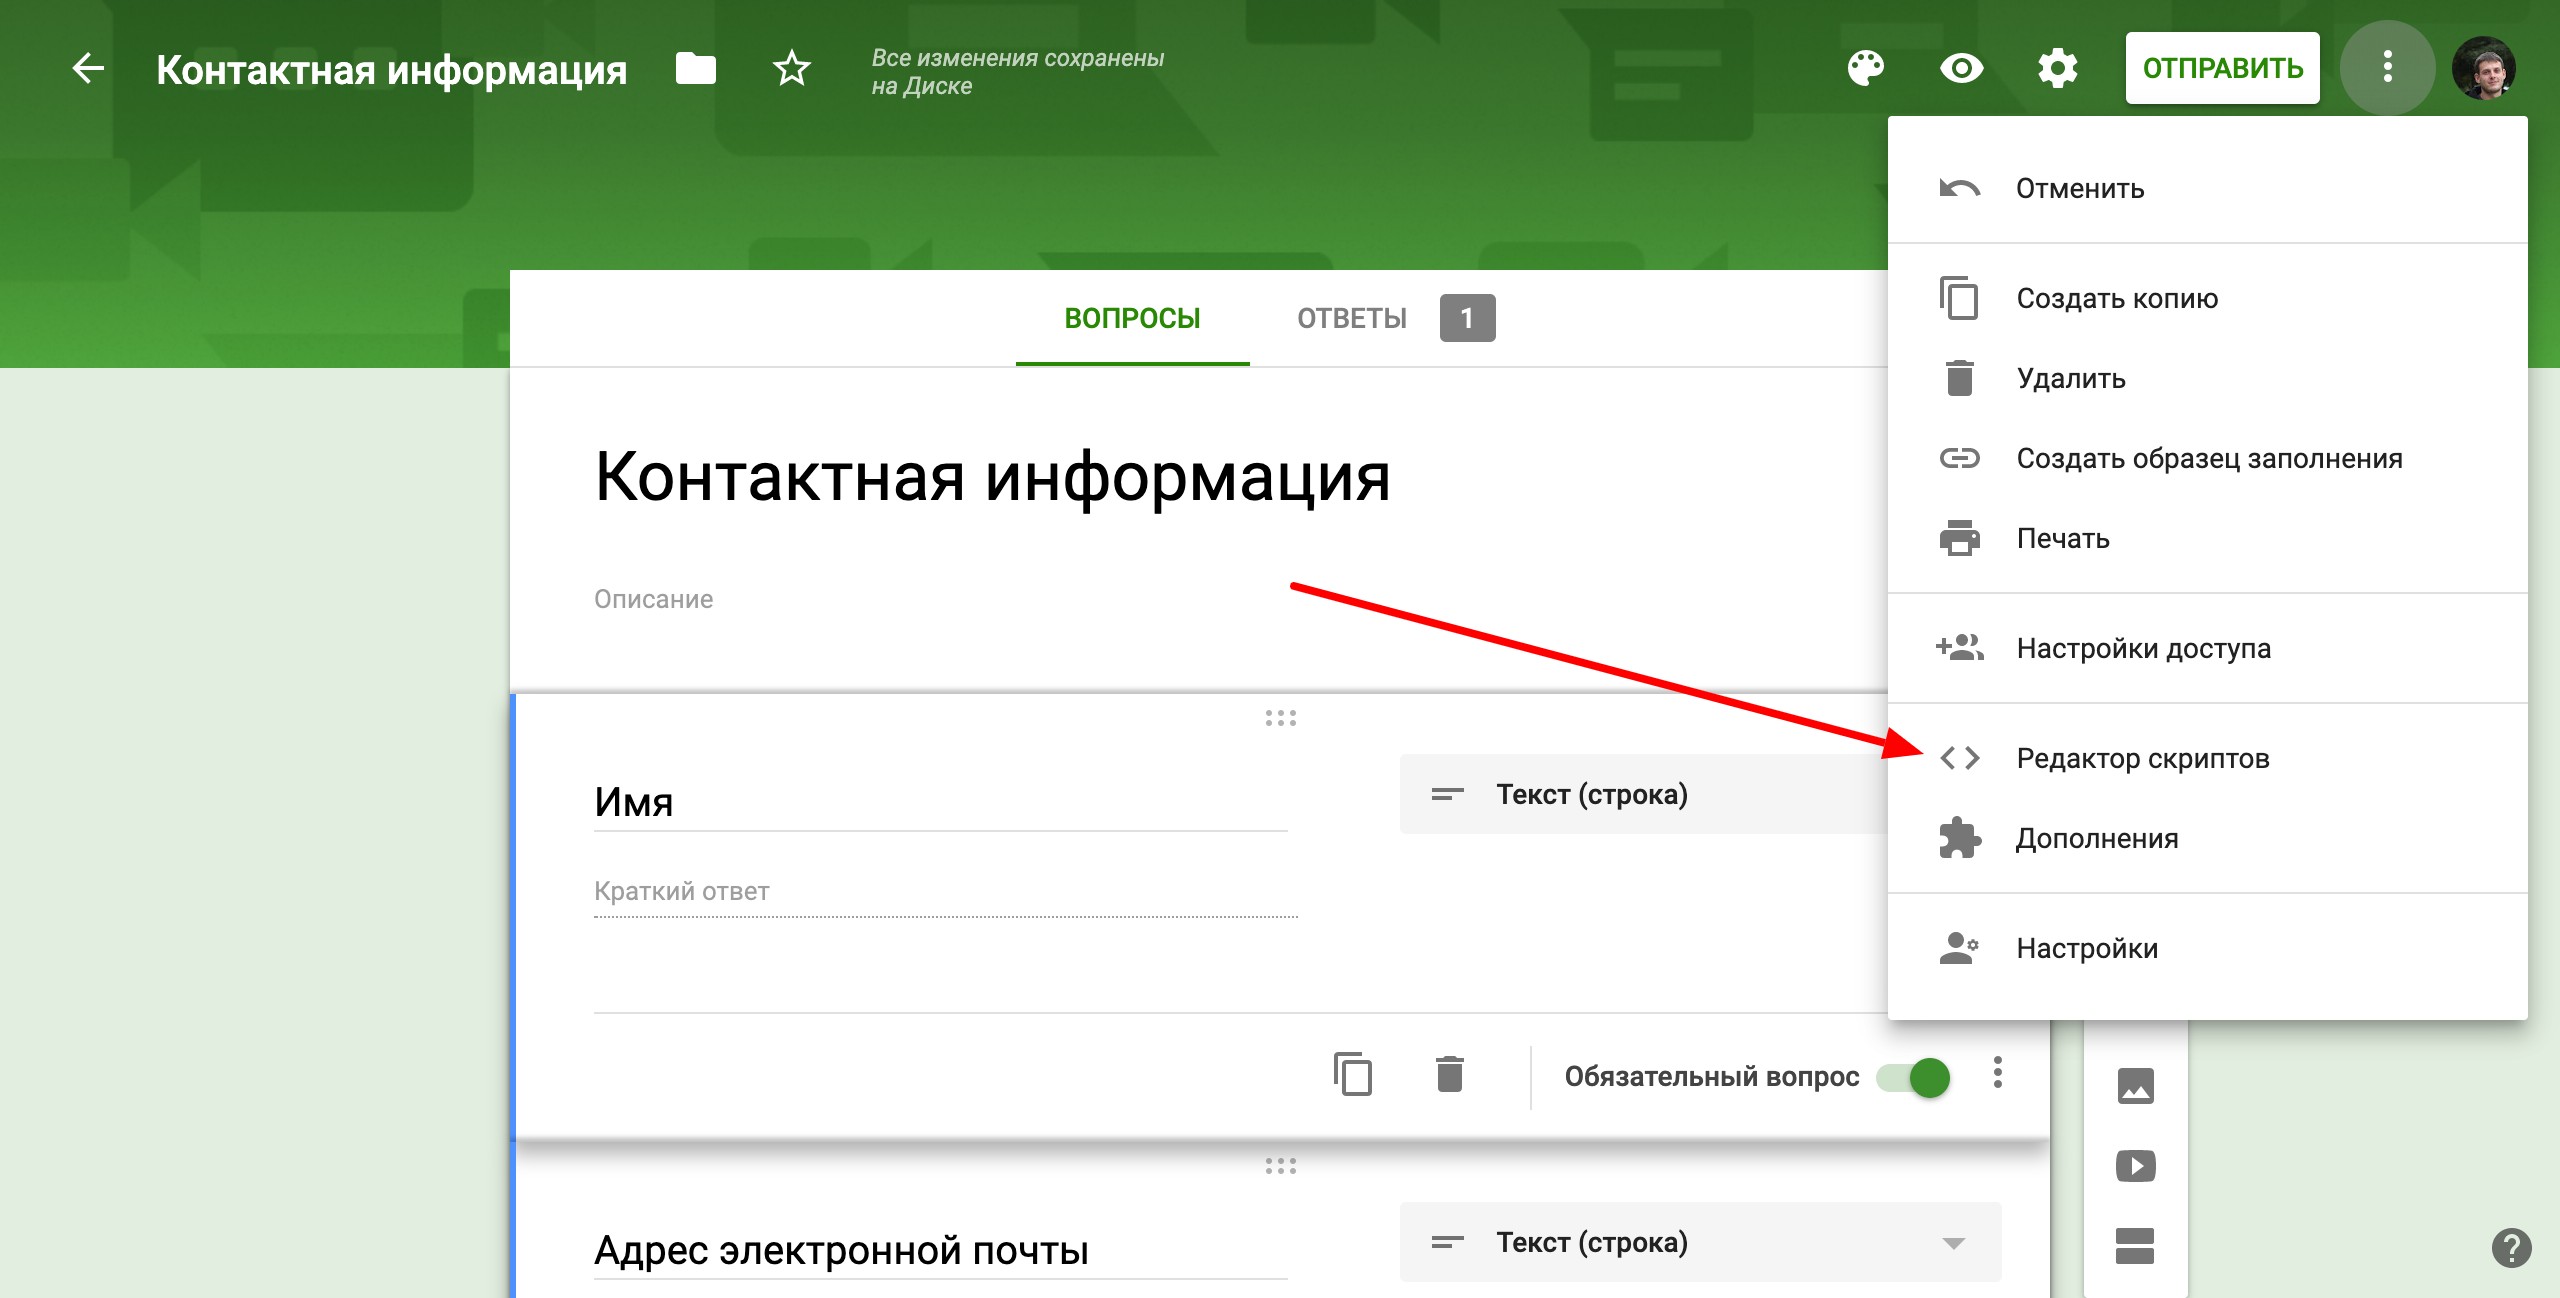2560x1298 pixels.
Task: Open the move-to-folder icon
Action: click(x=696, y=69)
